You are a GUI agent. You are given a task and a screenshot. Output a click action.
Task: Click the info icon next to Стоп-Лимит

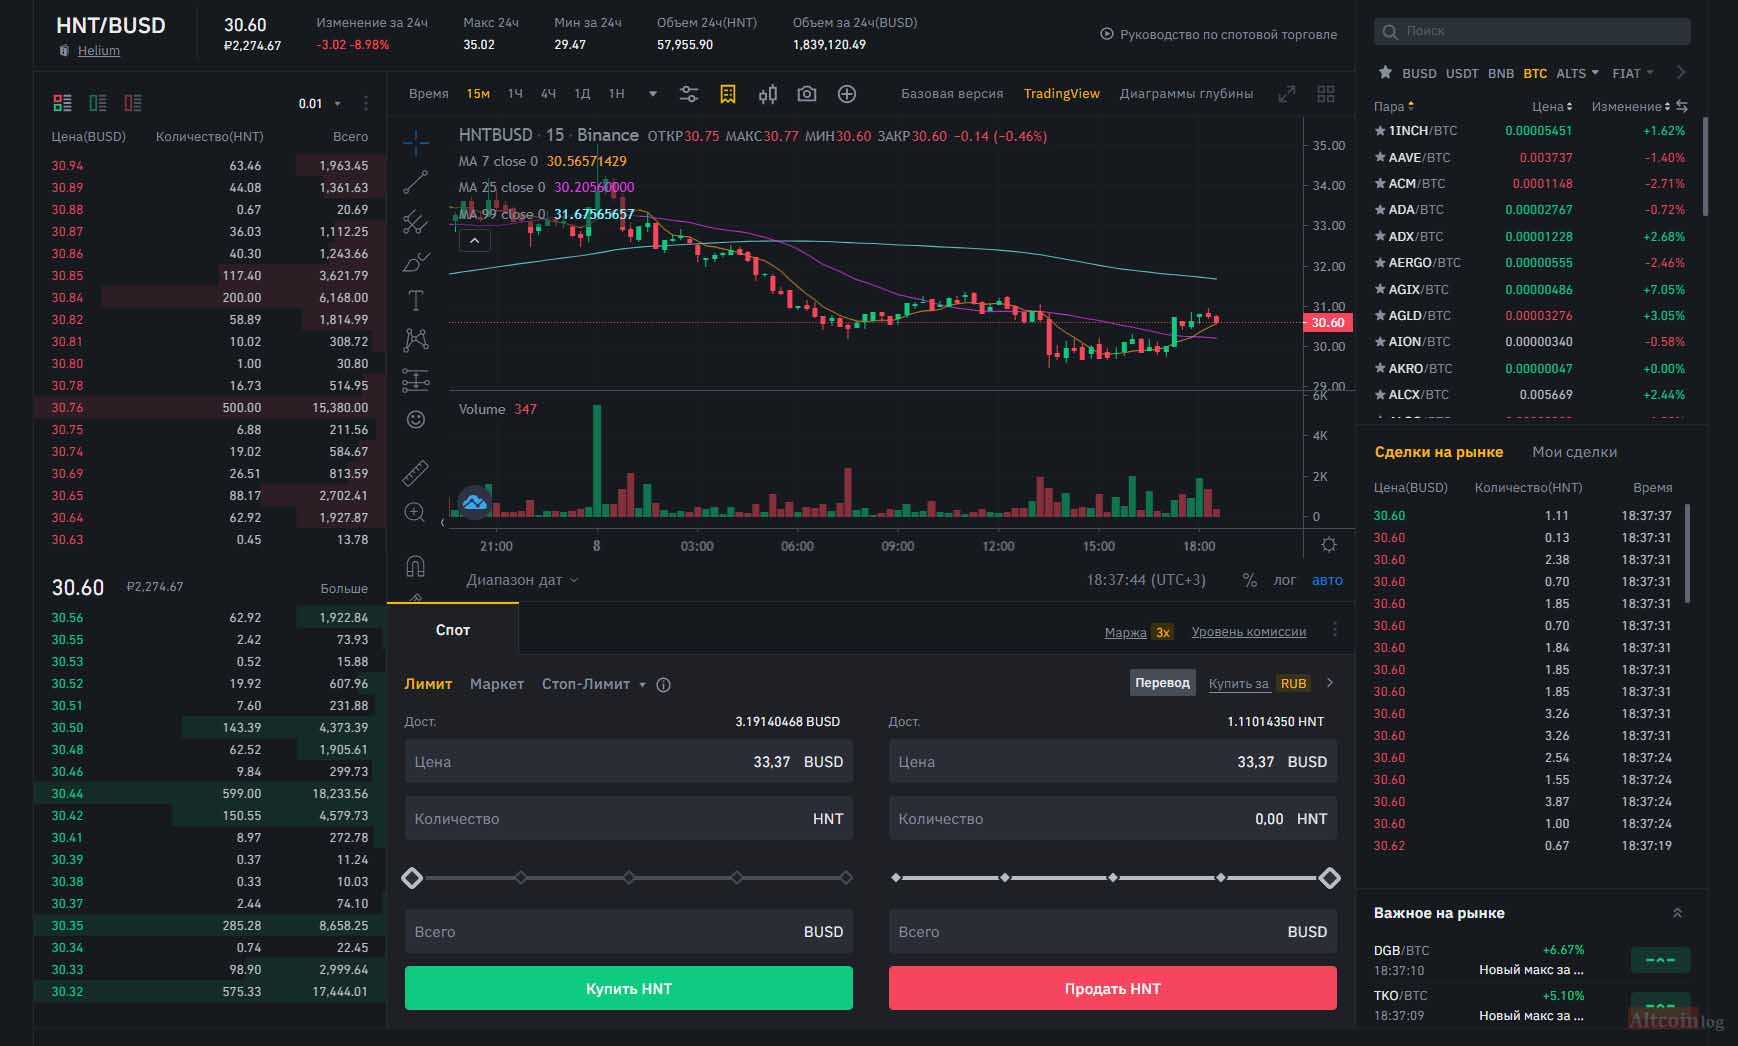coord(663,685)
